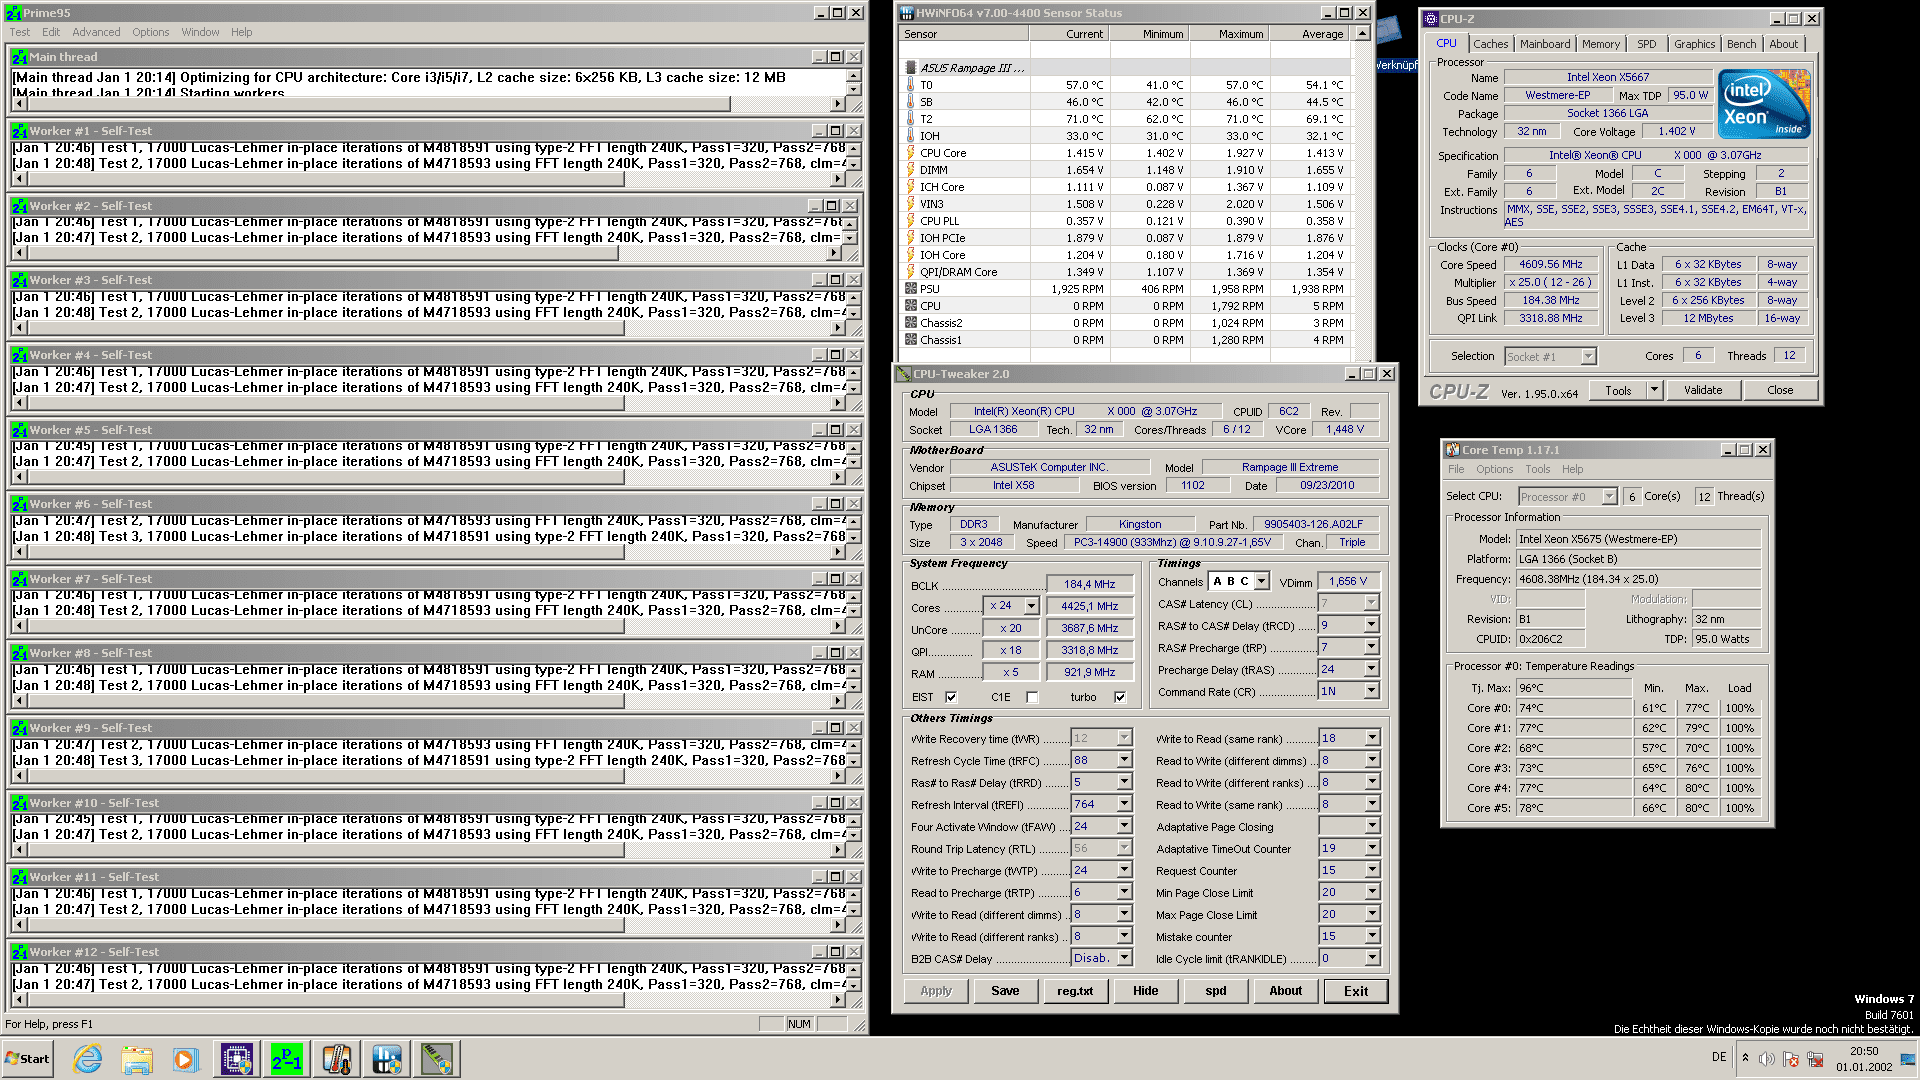Click the HWiNFO64 vertical scrollbar up arrow
The height and width of the screenshot is (1080, 1920).
[x=1362, y=34]
